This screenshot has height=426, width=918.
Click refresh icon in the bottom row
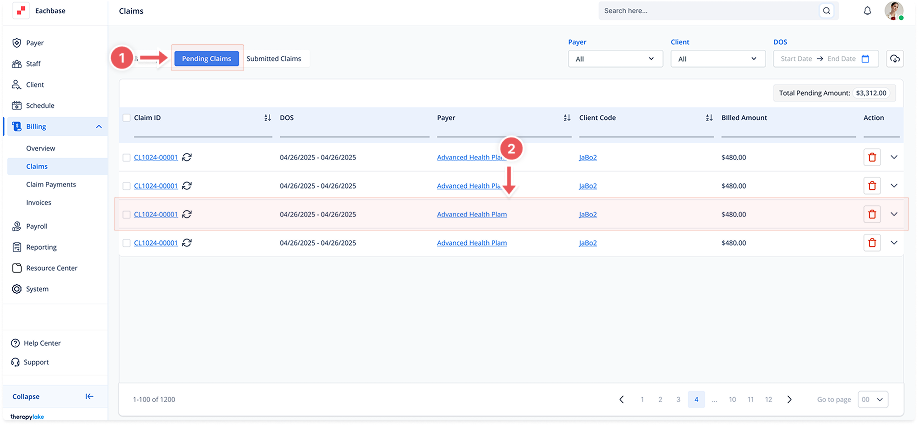pyautogui.click(x=187, y=243)
